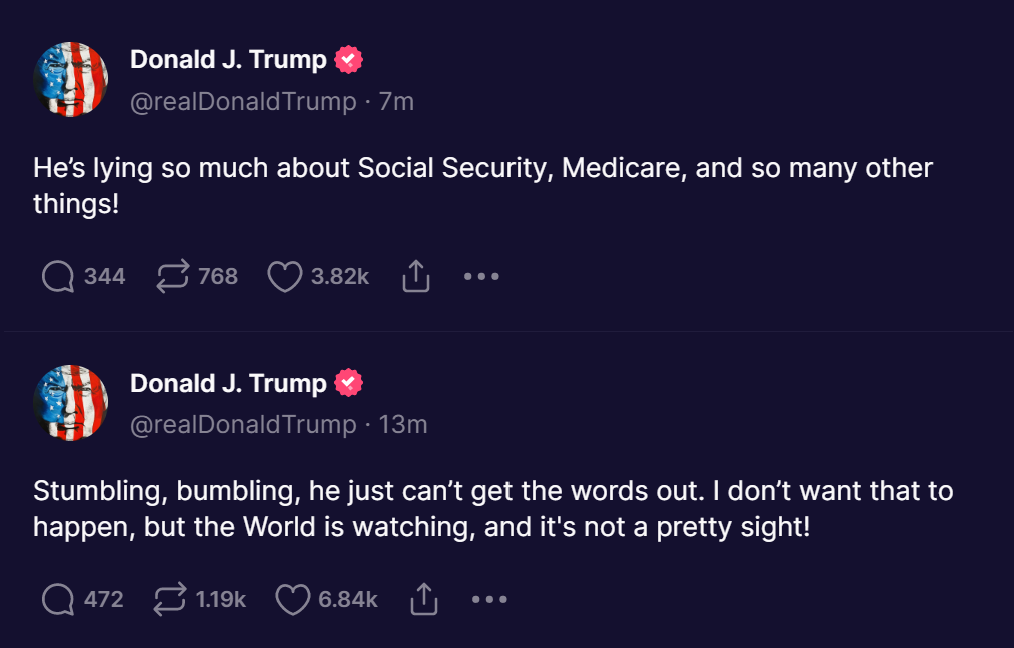Share the Social Security and Medicare post

click(x=415, y=277)
